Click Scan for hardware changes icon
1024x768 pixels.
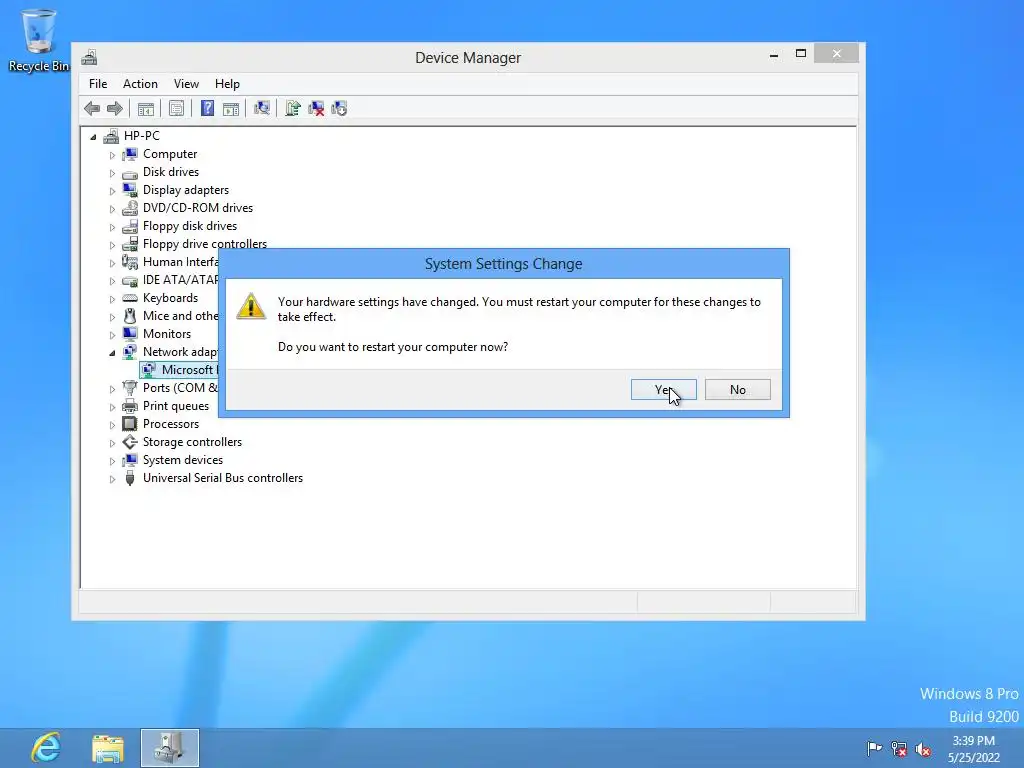point(262,108)
